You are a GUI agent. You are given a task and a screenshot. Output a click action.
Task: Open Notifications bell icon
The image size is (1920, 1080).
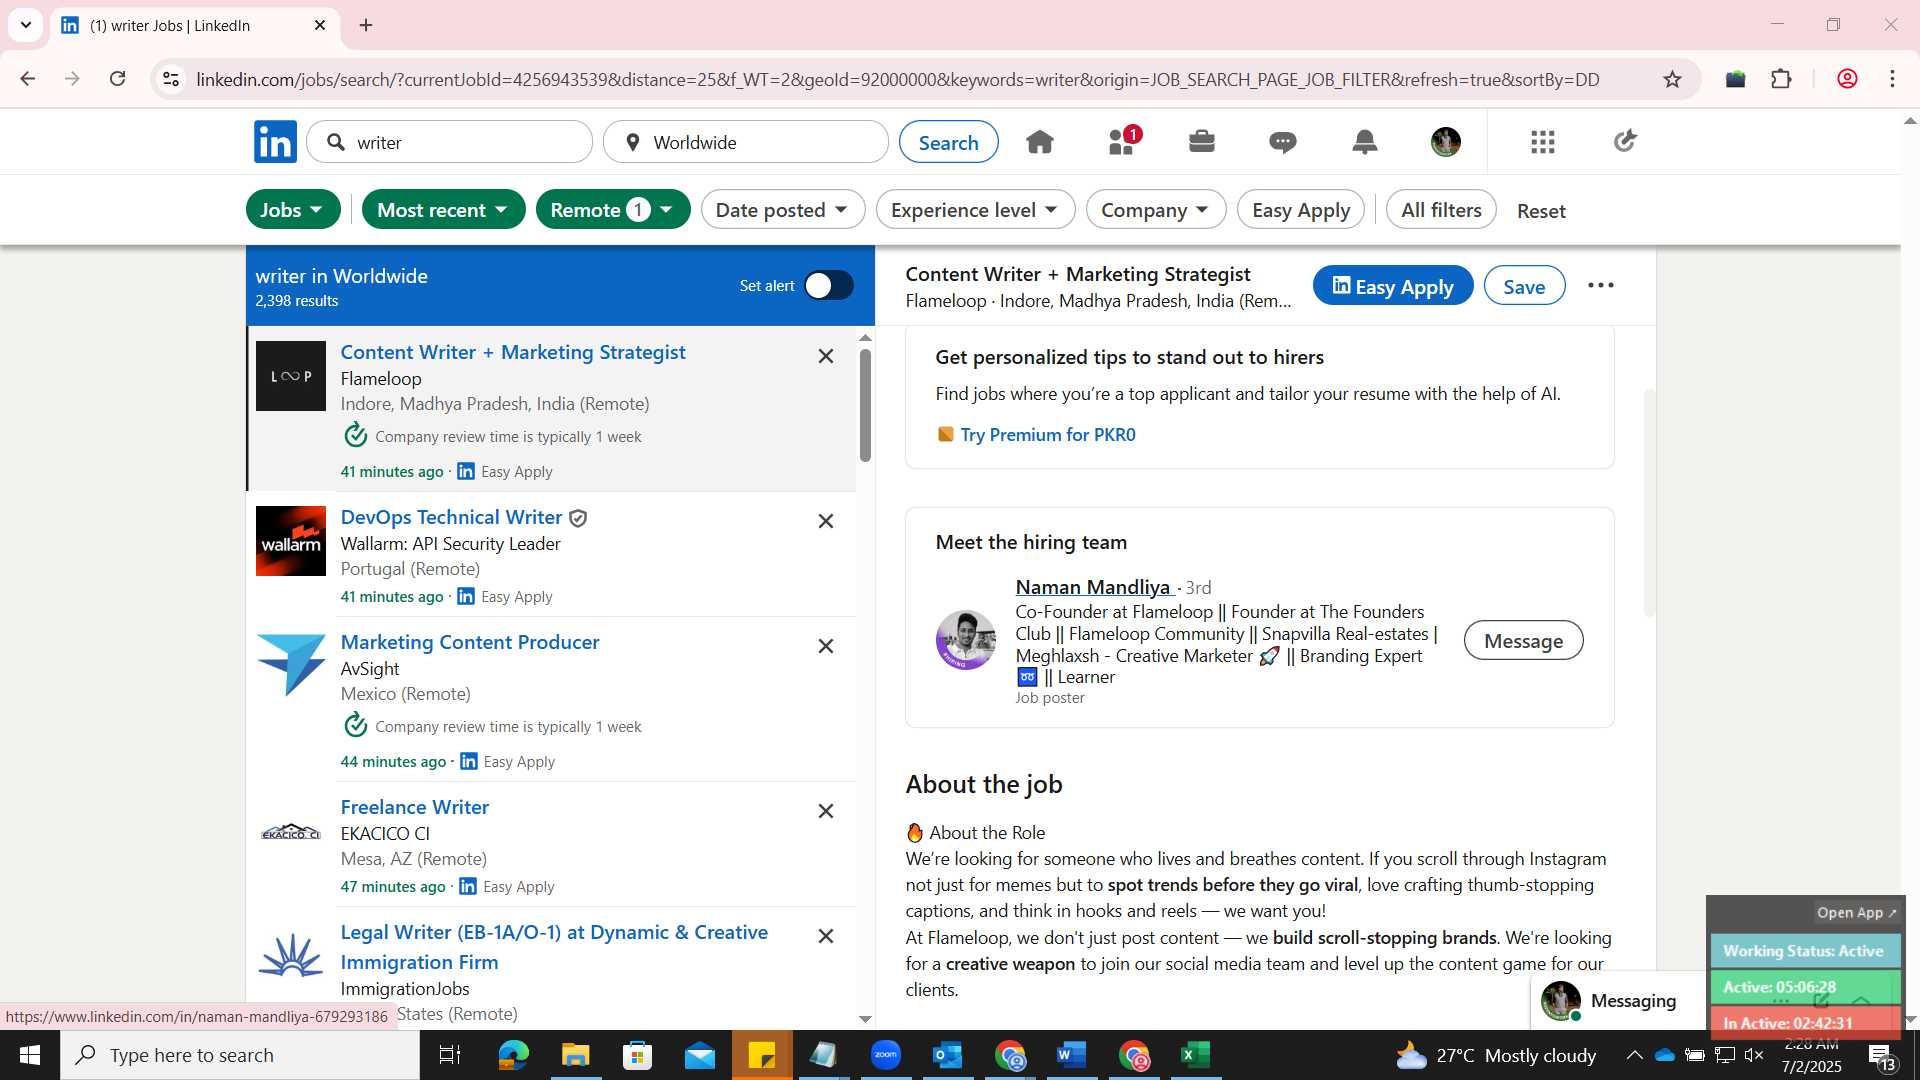click(x=1365, y=142)
